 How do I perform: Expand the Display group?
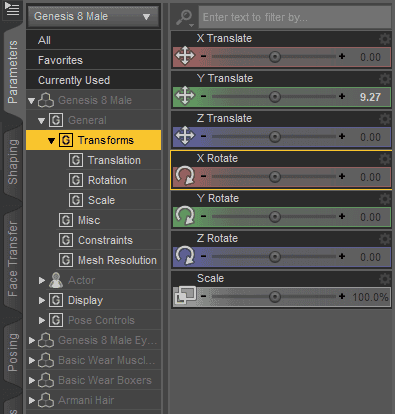(x=42, y=300)
